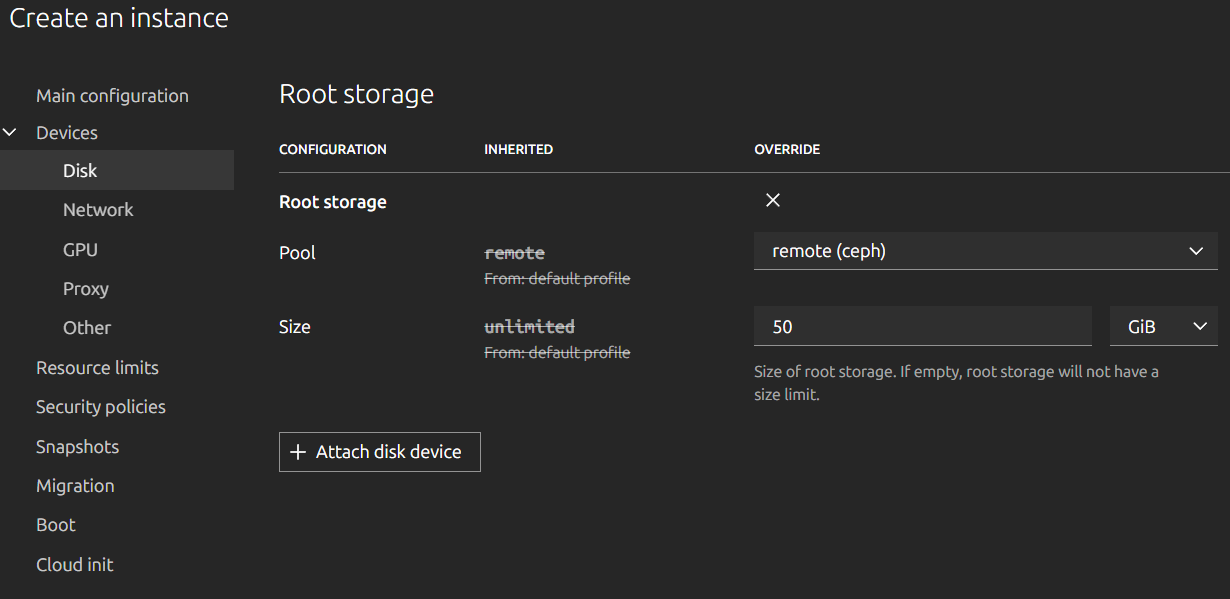Click the bold 'Root storage' row label
Image resolution: width=1230 pixels, height=599 pixels.
(x=333, y=202)
